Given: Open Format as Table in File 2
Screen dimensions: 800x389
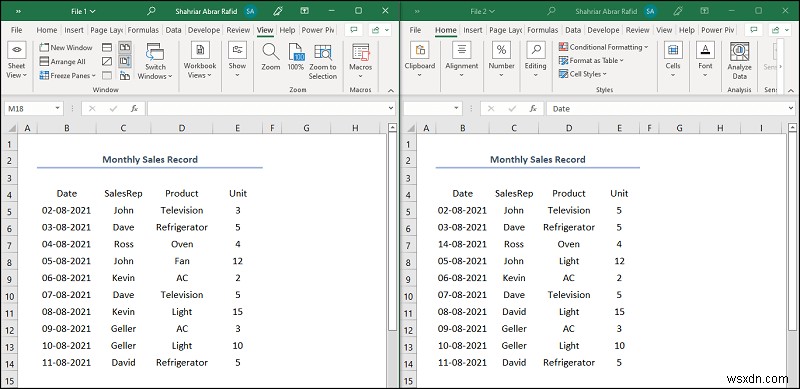Looking at the screenshot, I should pos(592,60).
